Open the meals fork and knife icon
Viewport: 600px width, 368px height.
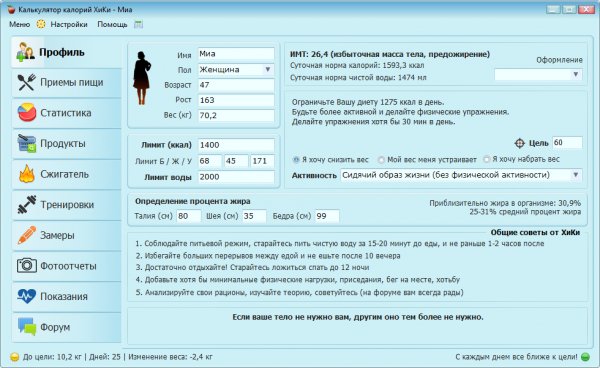[x=26, y=82]
